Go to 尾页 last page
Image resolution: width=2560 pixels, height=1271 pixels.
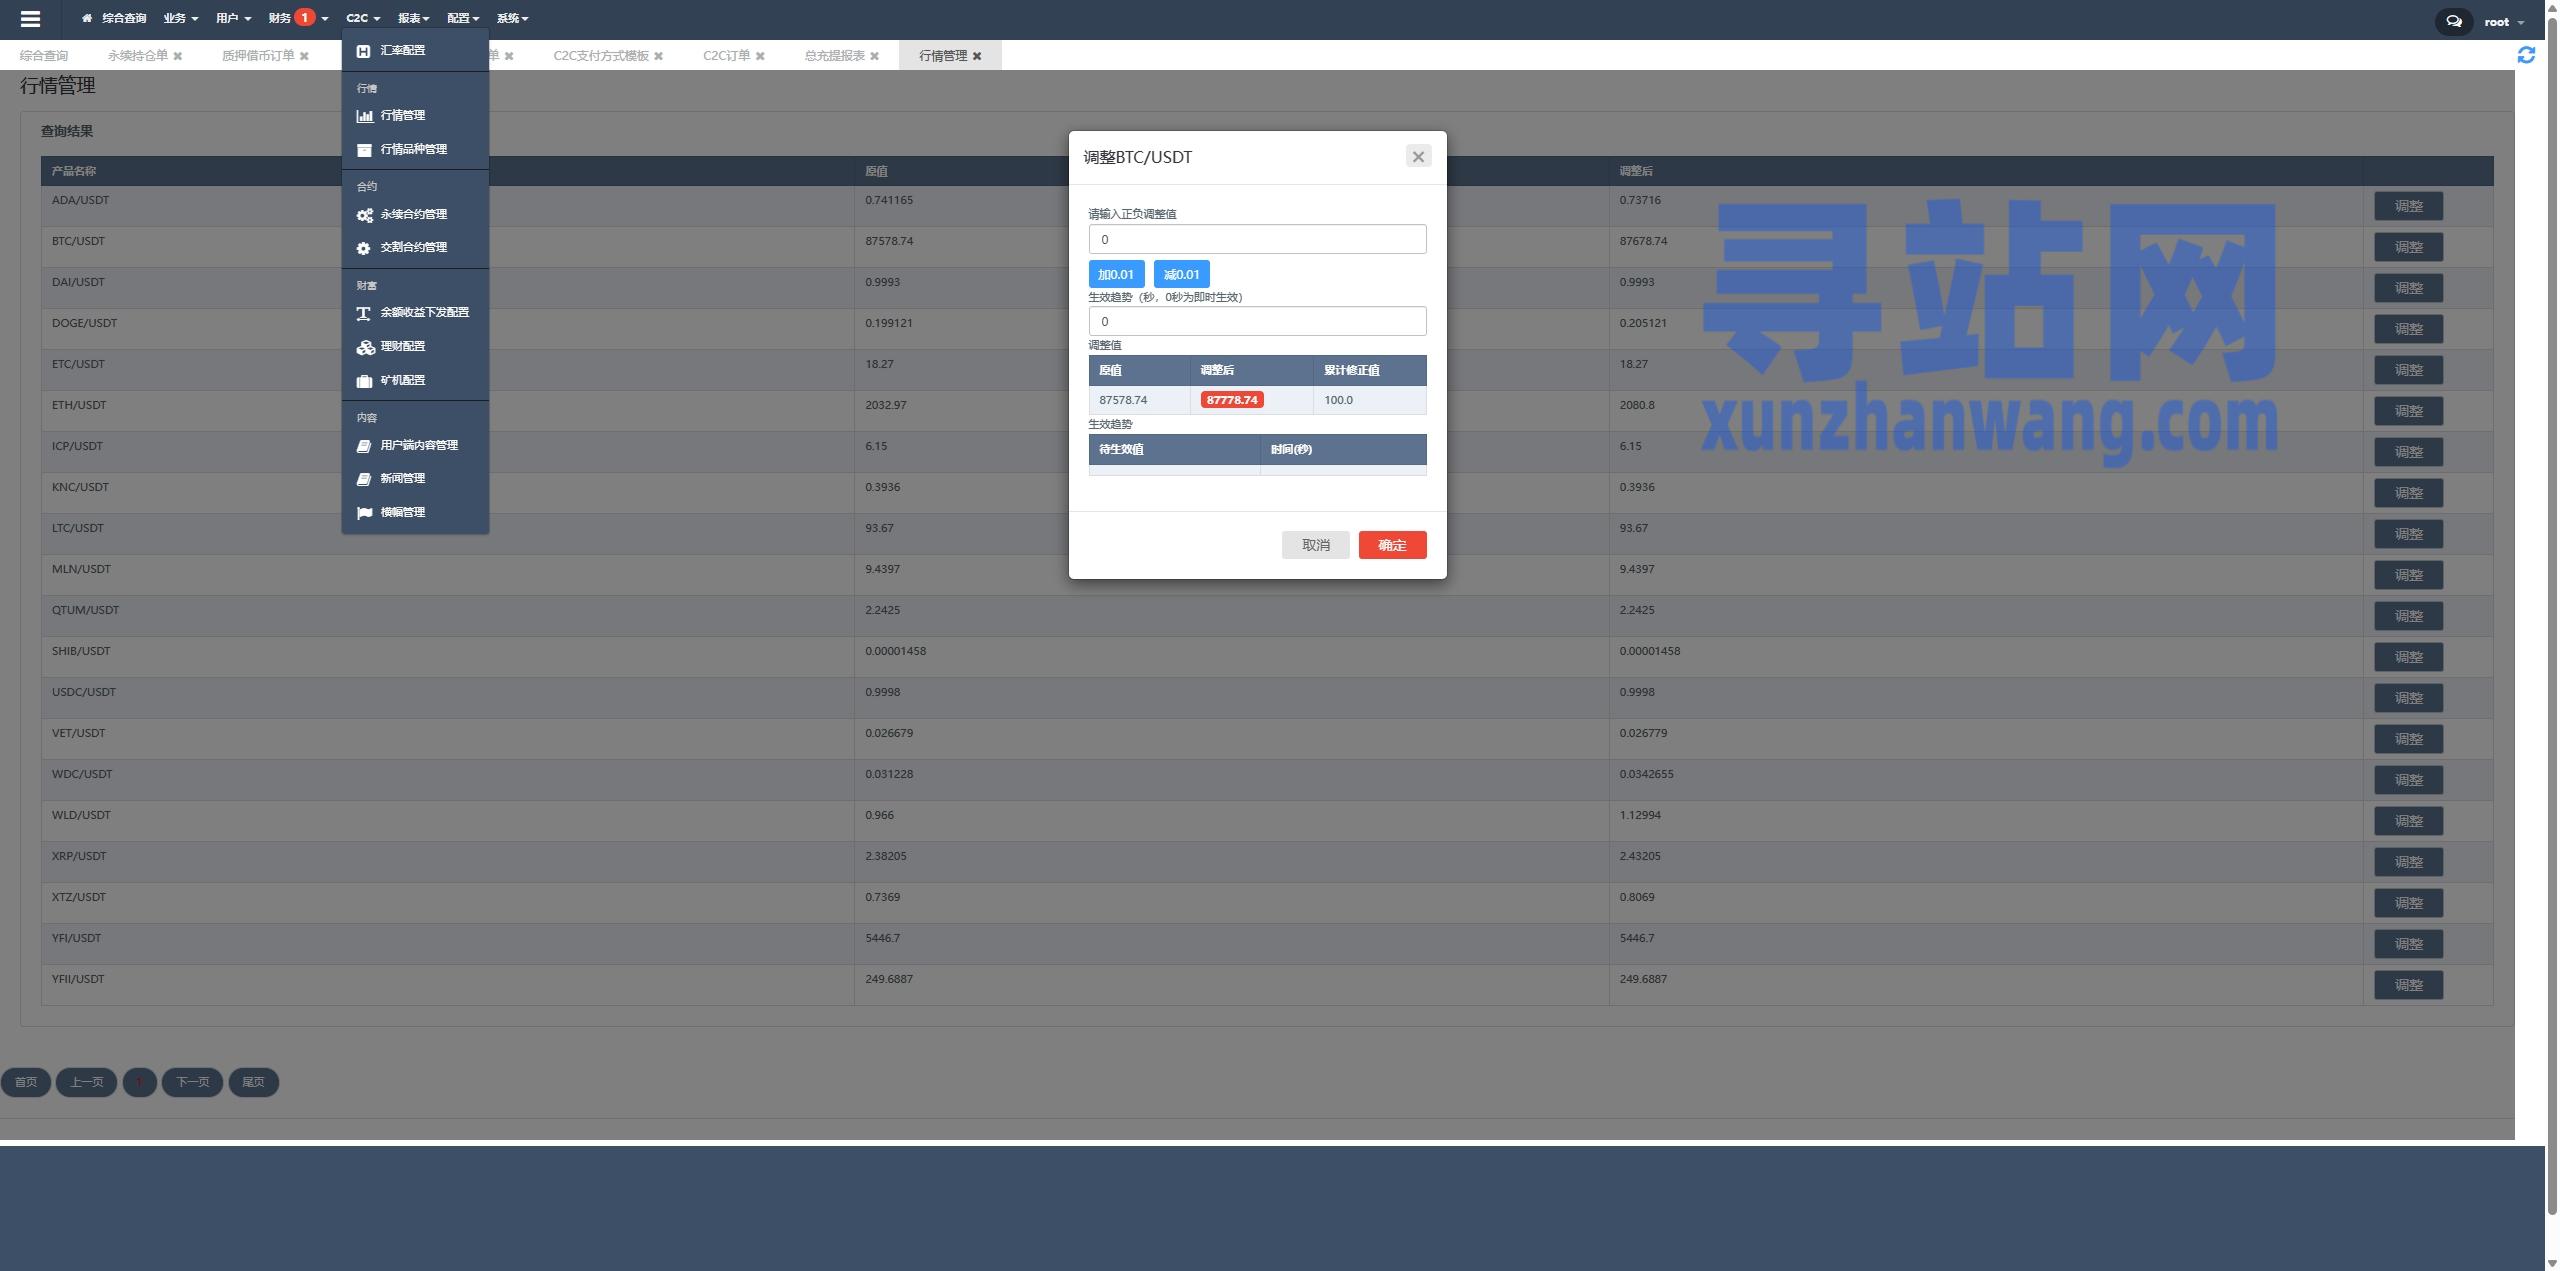pyautogui.click(x=254, y=1082)
